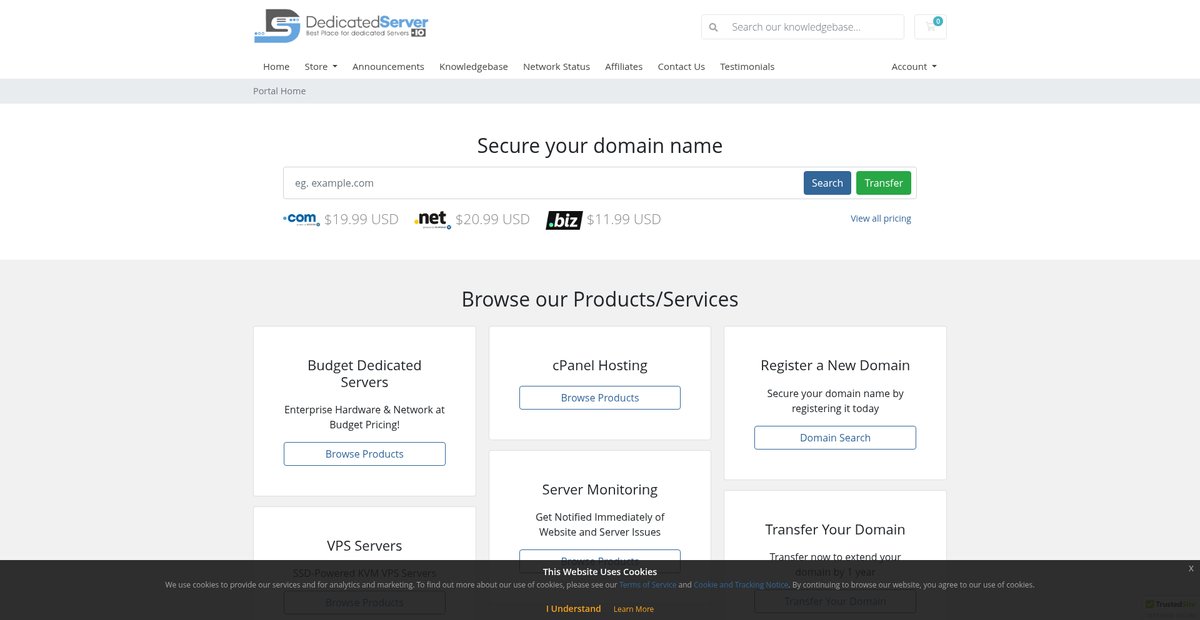1200x620 pixels.
Task: Click the blue Search button
Action: pos(827,183)
